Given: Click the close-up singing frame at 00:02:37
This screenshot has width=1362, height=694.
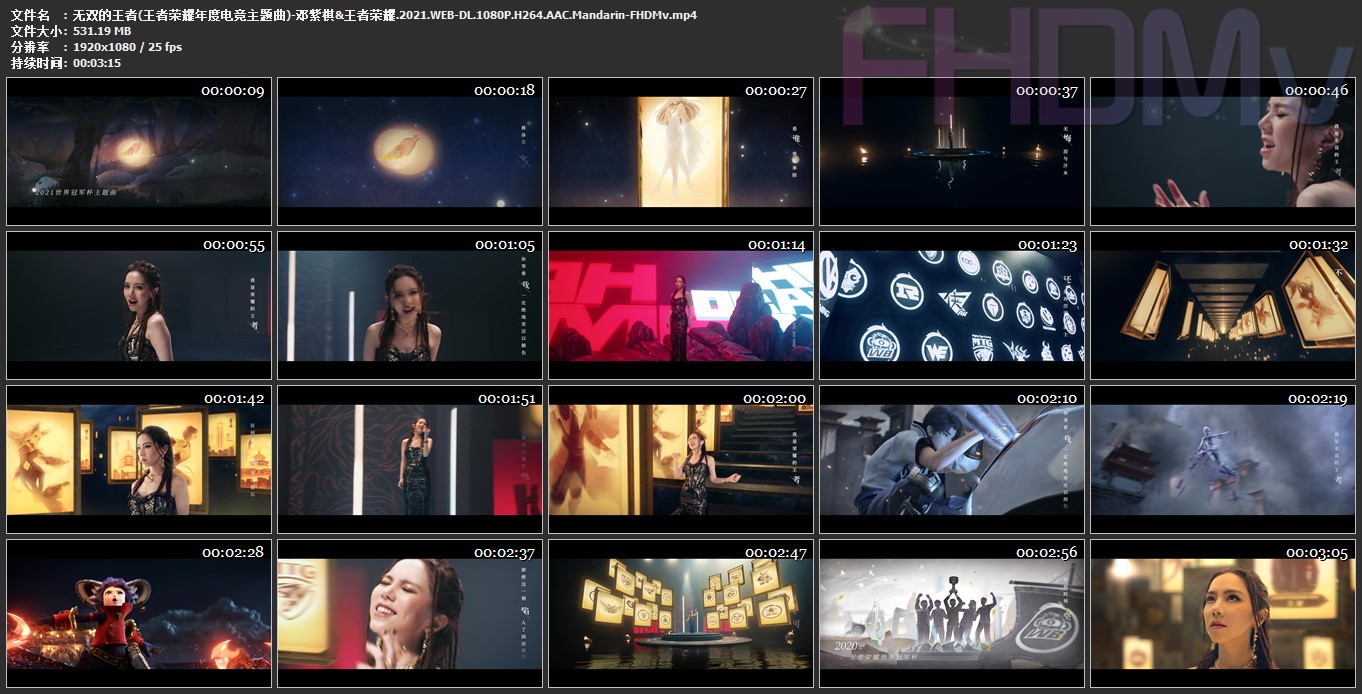Looking at the screenshot, I should (x=410, y=614).
